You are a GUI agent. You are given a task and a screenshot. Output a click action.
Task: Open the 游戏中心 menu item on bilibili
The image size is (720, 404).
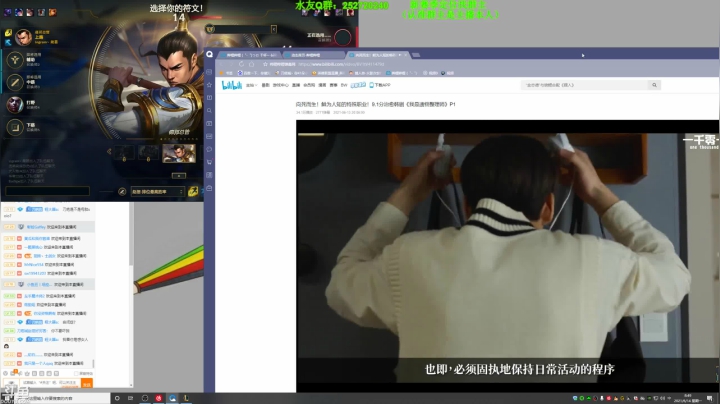(281, 85)
